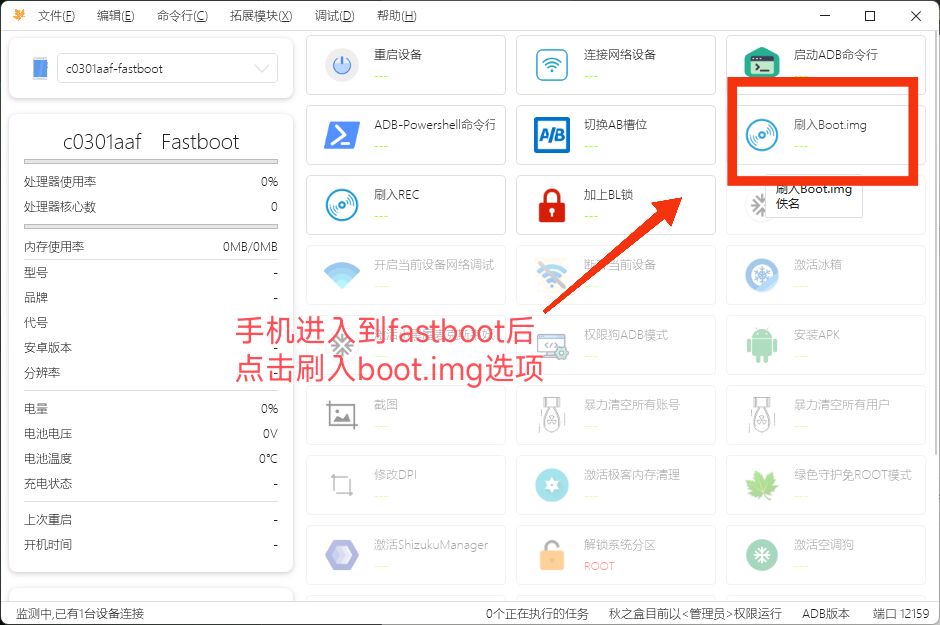Click the ADB-Powershell命令行 icon

pos(341,134)
